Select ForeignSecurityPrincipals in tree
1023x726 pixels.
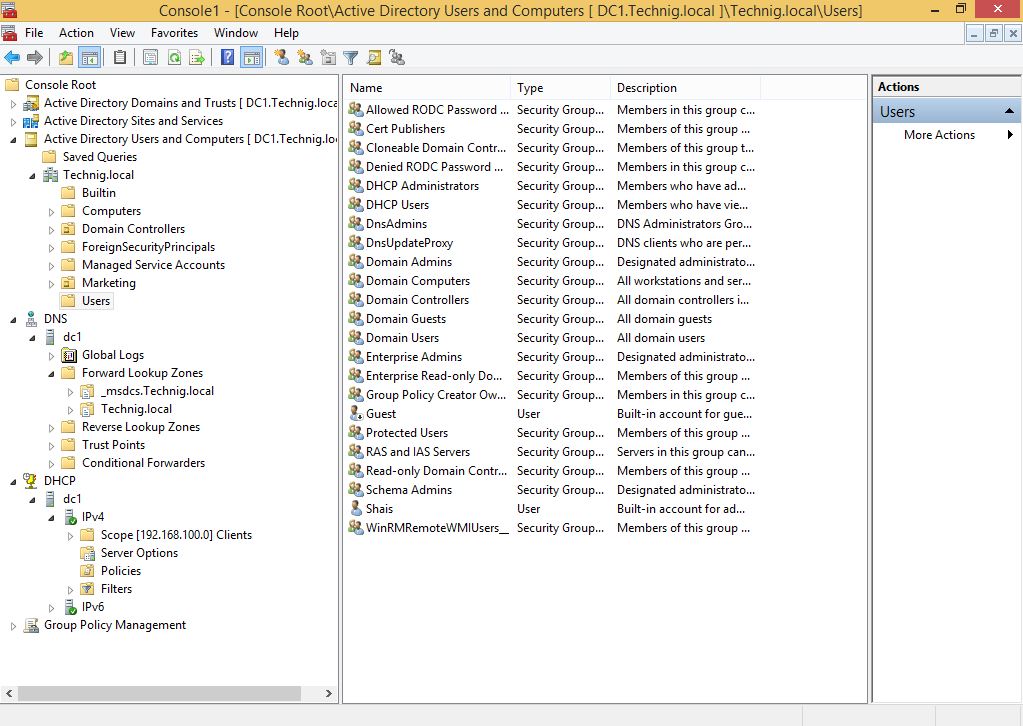[x=148, y=247]
